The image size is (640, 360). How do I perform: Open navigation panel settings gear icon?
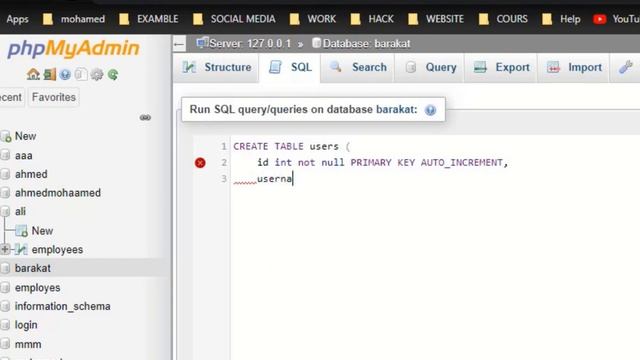[97, 75]
